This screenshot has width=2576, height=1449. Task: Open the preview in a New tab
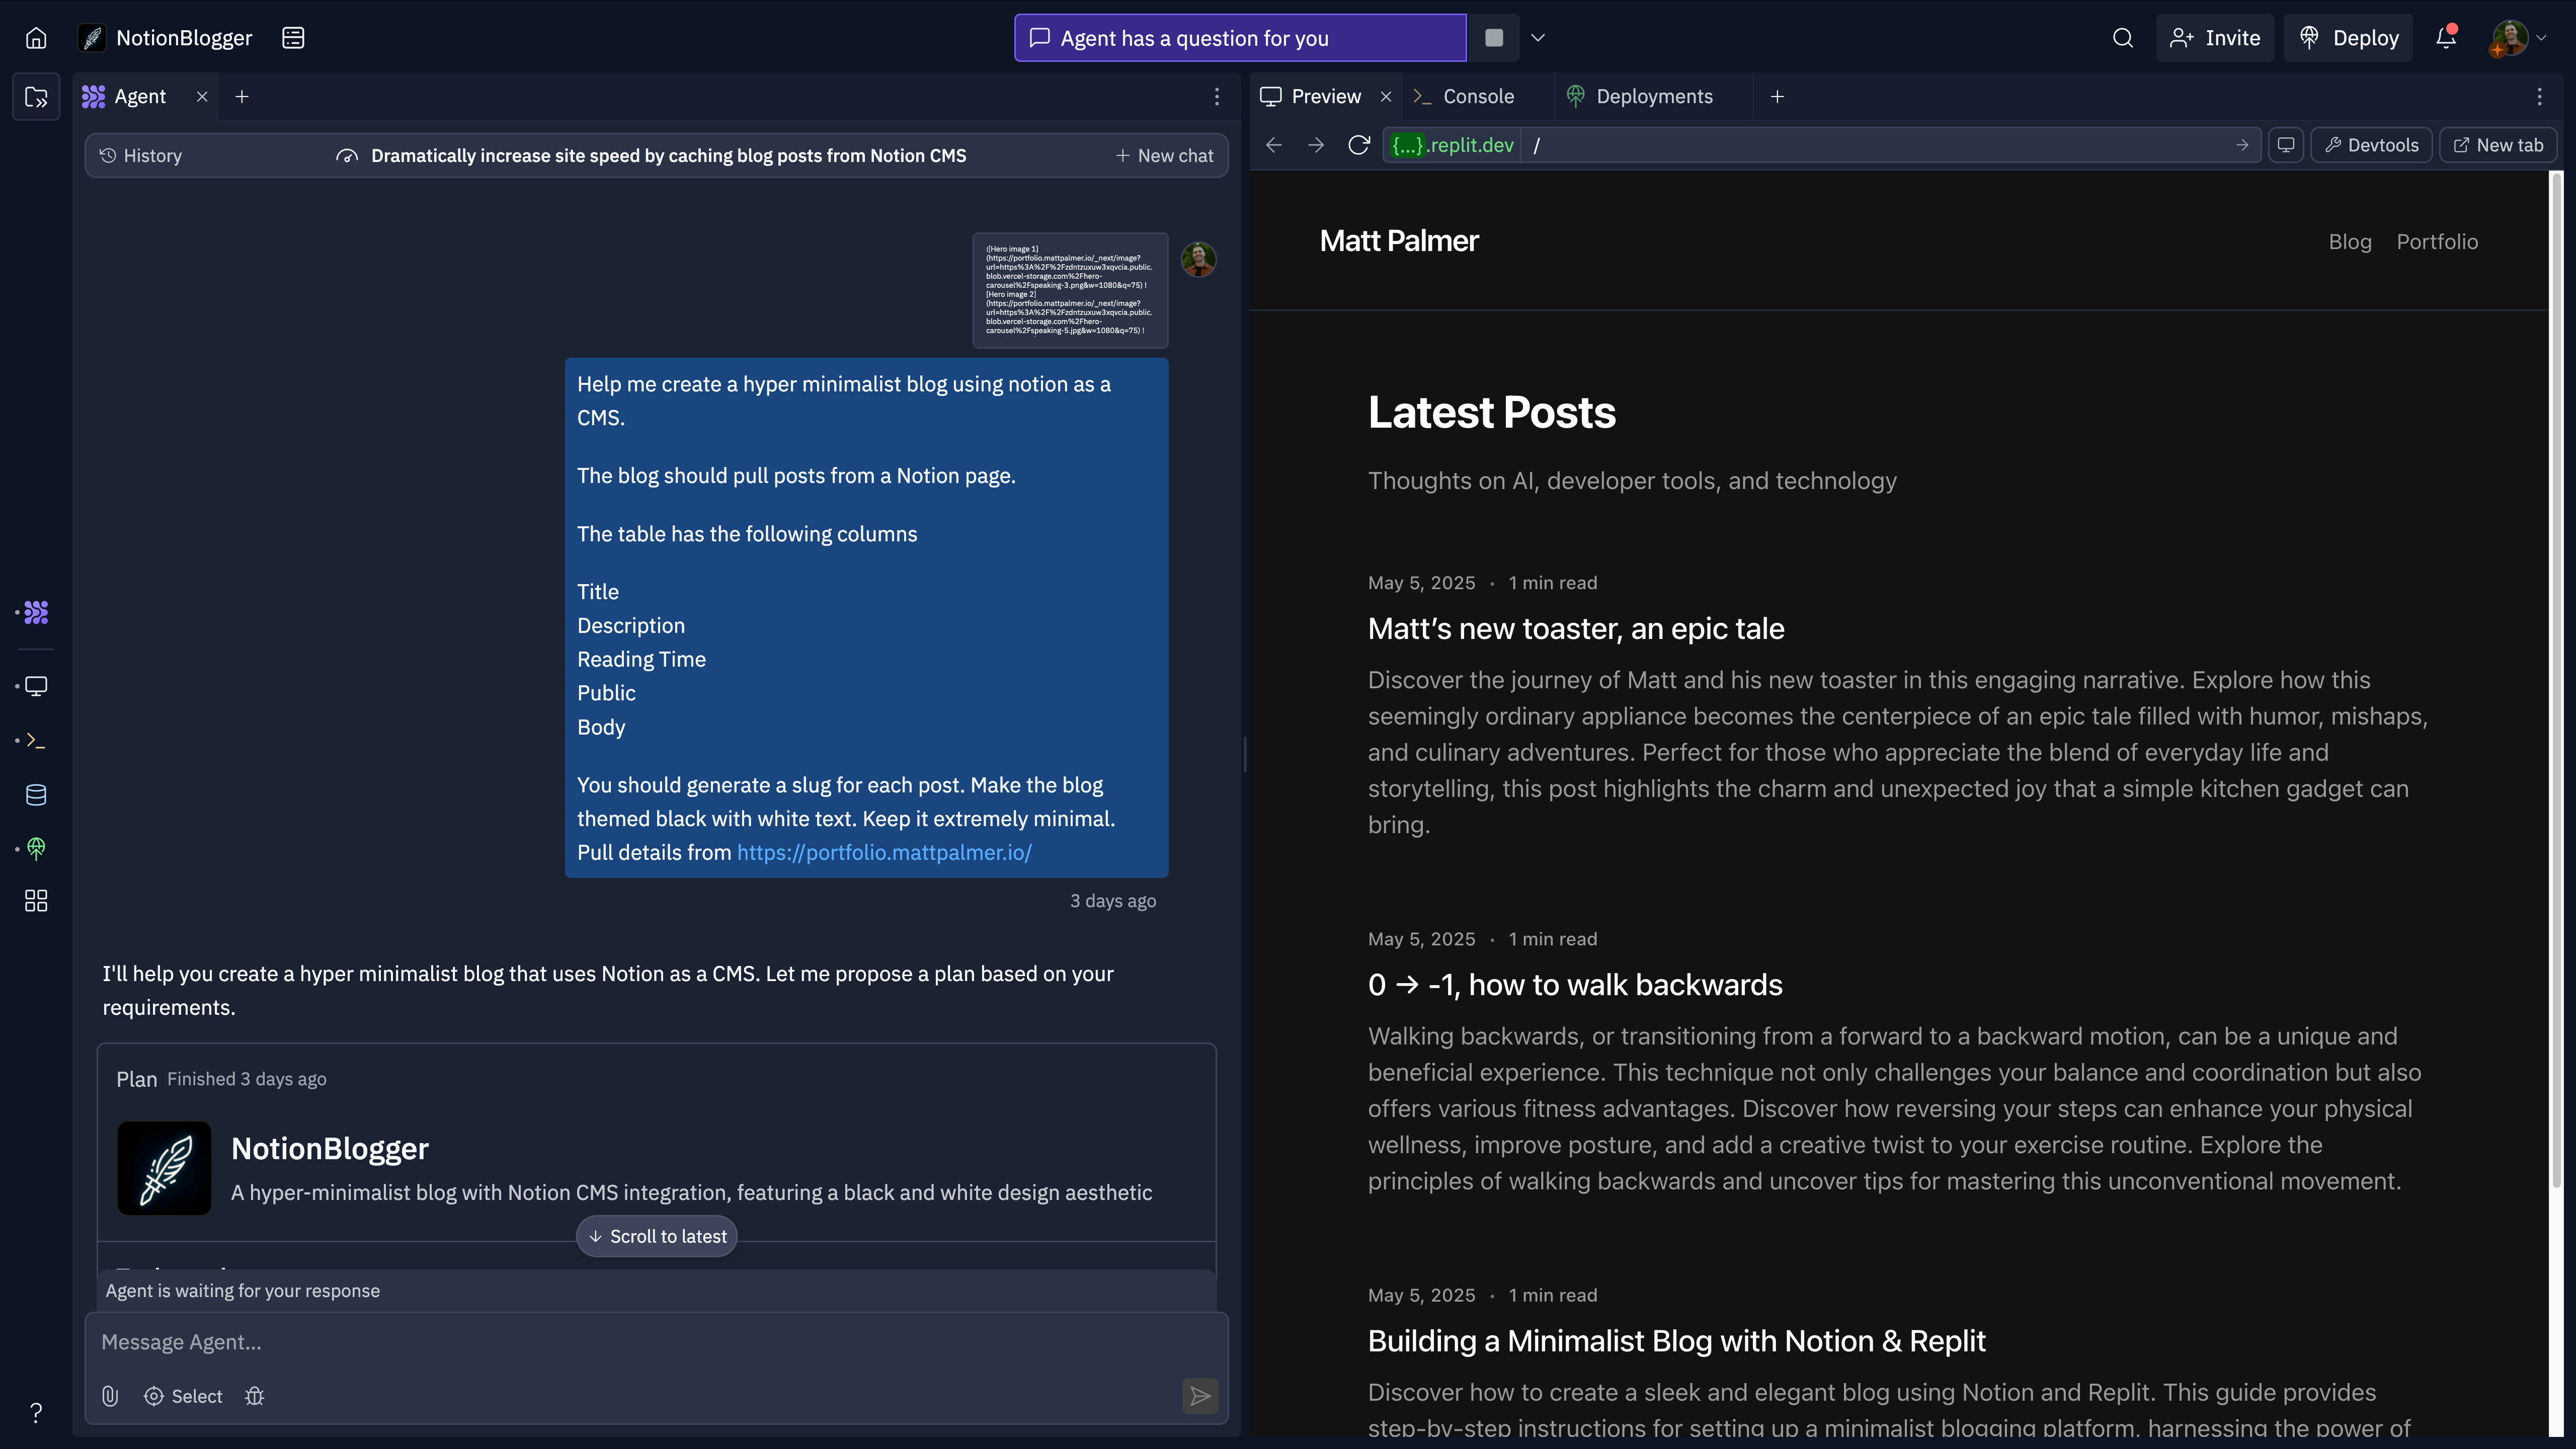2498,146
